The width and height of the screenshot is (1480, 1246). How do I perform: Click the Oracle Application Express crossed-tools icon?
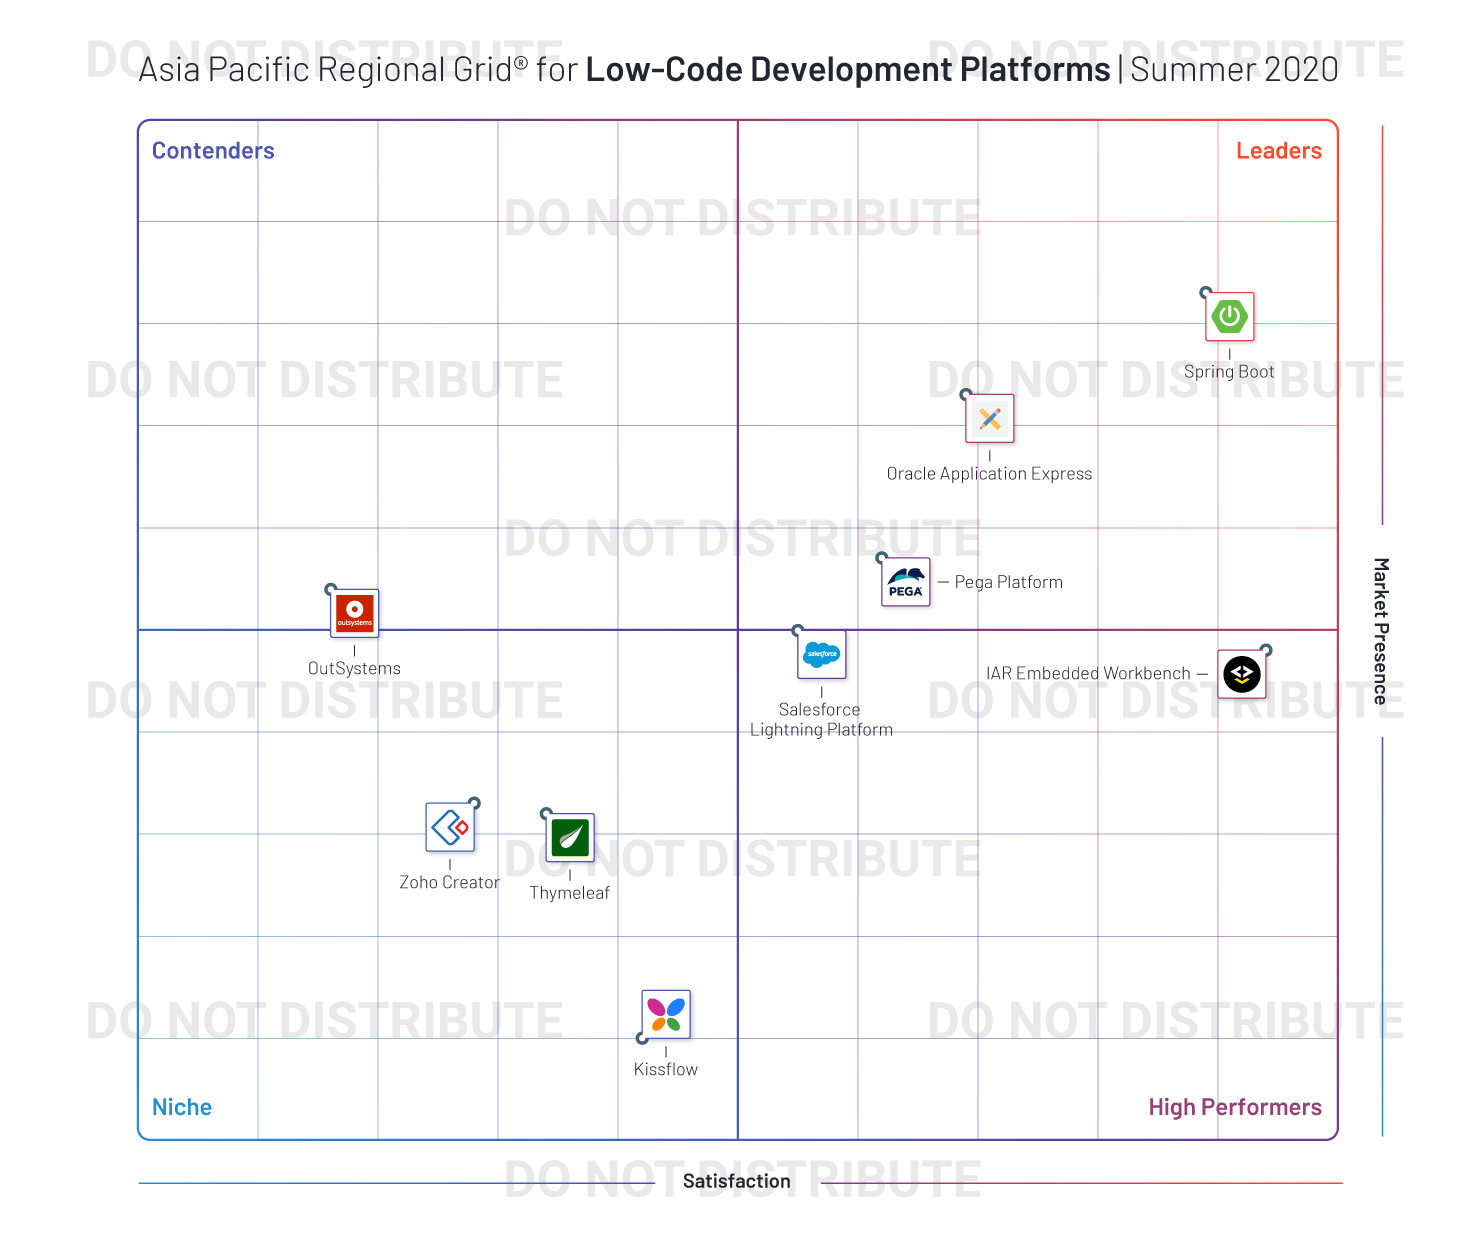coord(989,419)
